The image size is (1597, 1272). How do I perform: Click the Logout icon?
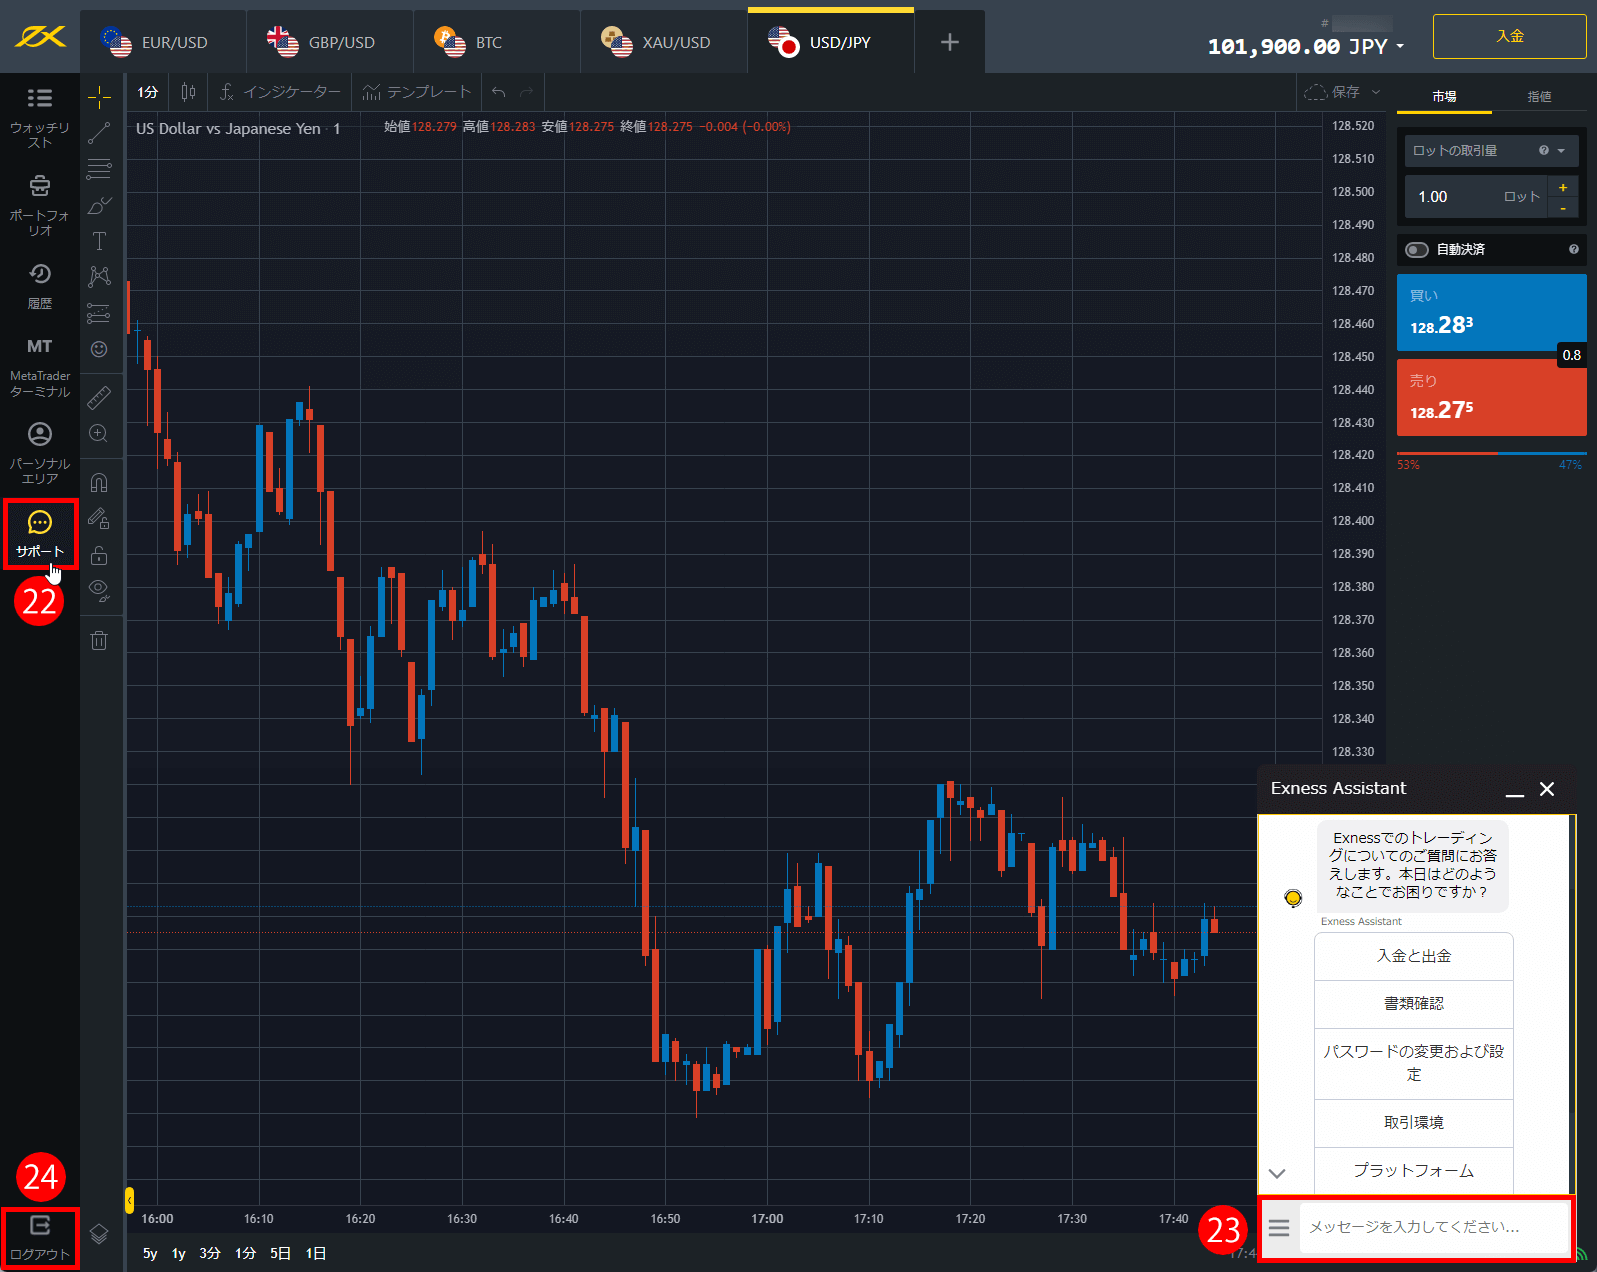pos(39,1225)
